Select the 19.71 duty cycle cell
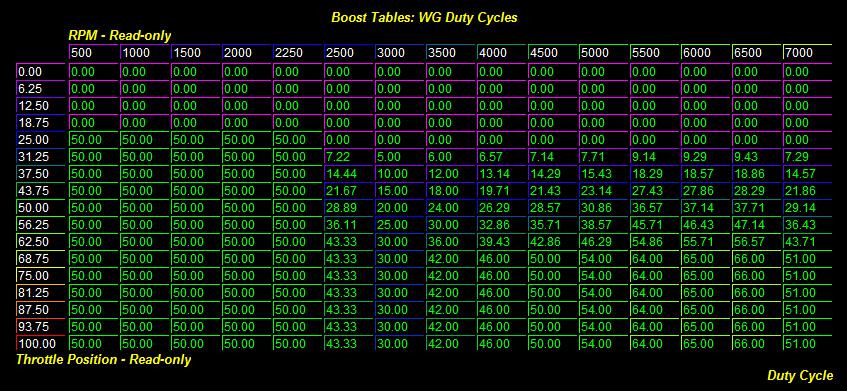Image resolution: width=847 pixels, height=391 pixels. 502,191
